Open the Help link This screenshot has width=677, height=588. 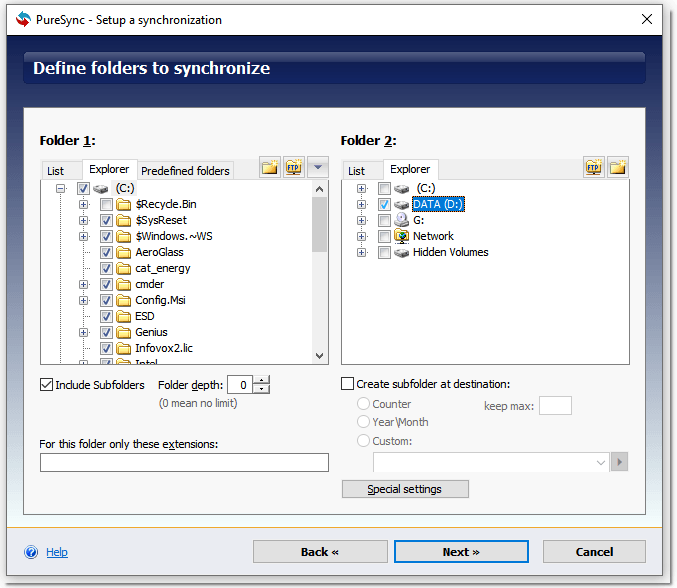[x=57, y=552]
